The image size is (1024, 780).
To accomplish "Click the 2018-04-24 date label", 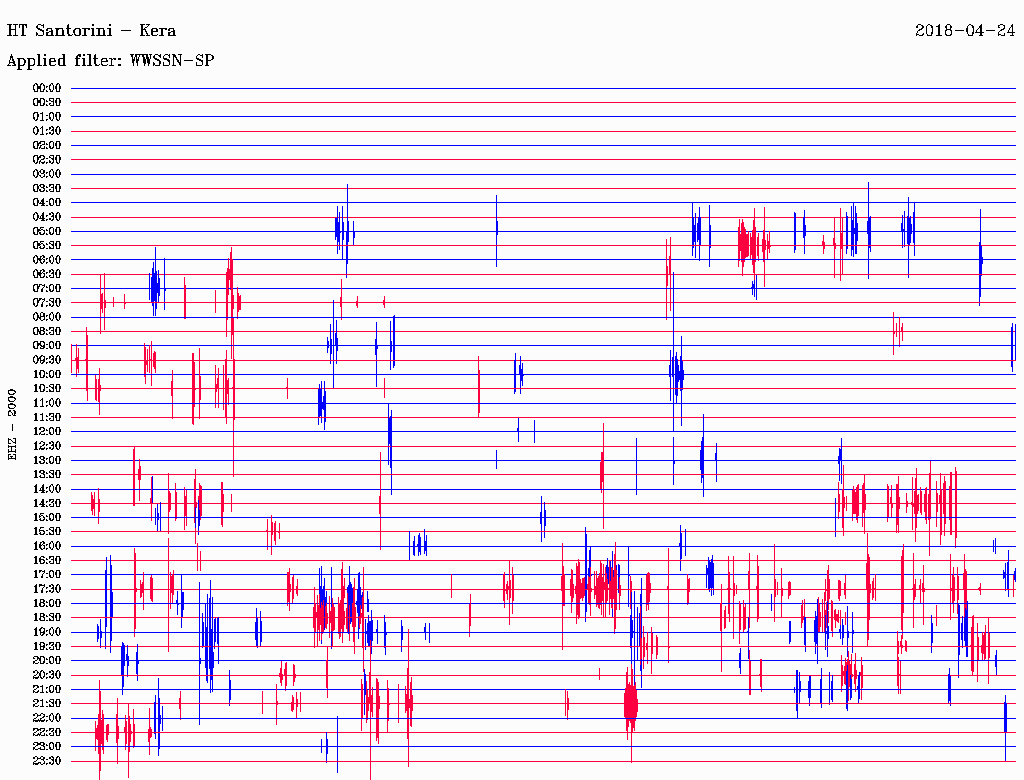I will [965, 30].
